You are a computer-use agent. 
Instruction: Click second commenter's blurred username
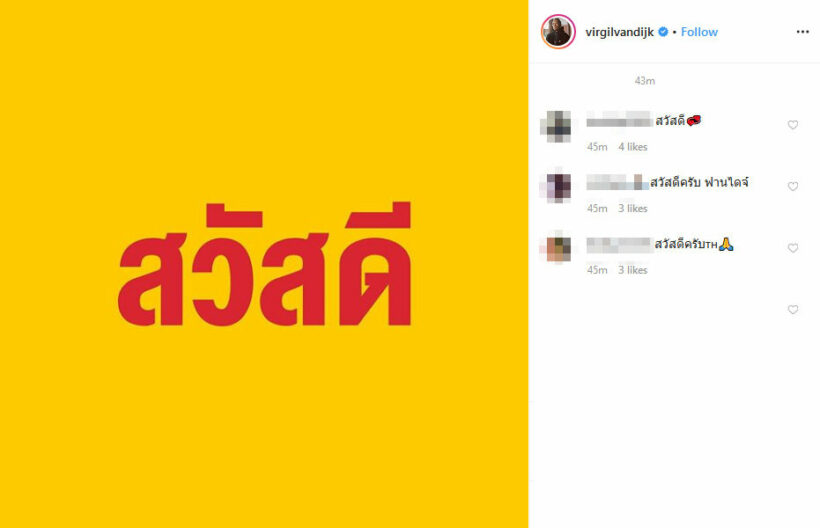[617, 182]
